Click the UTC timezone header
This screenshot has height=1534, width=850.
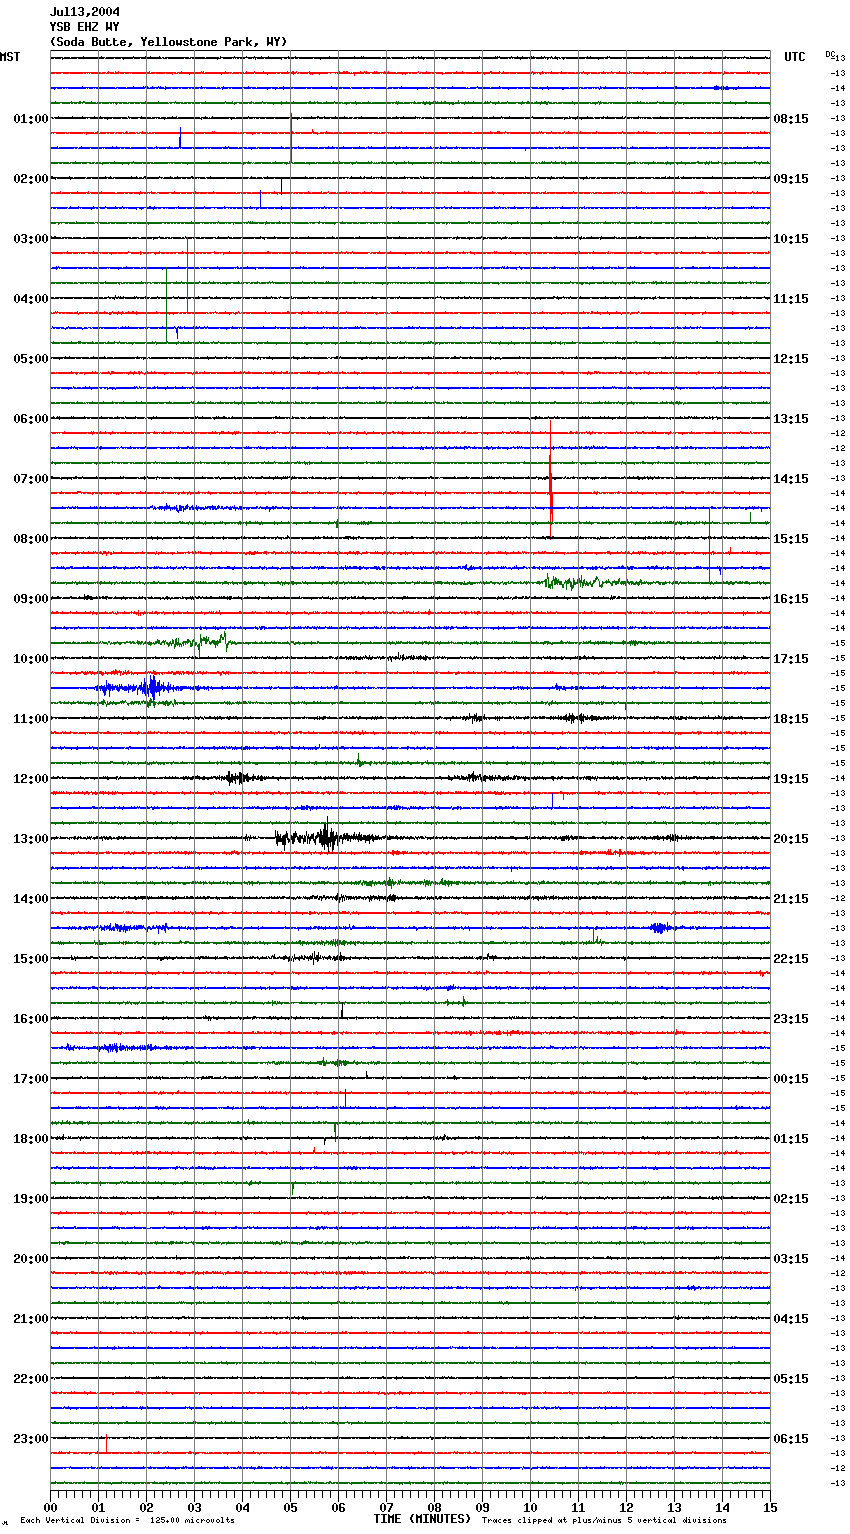point(795,57)
